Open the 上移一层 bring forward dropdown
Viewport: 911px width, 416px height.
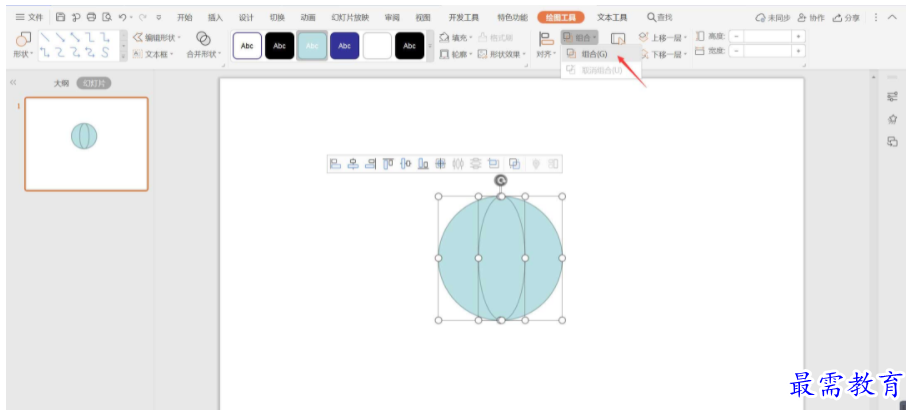(663, 38)
